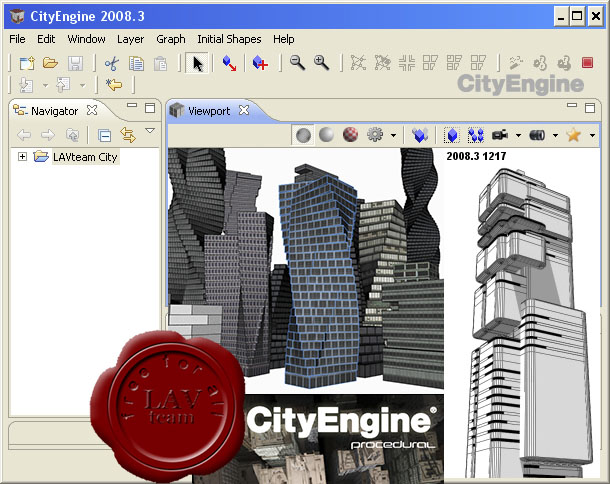Toggle the multiple blue shapes frame icon

coord(476,135)
